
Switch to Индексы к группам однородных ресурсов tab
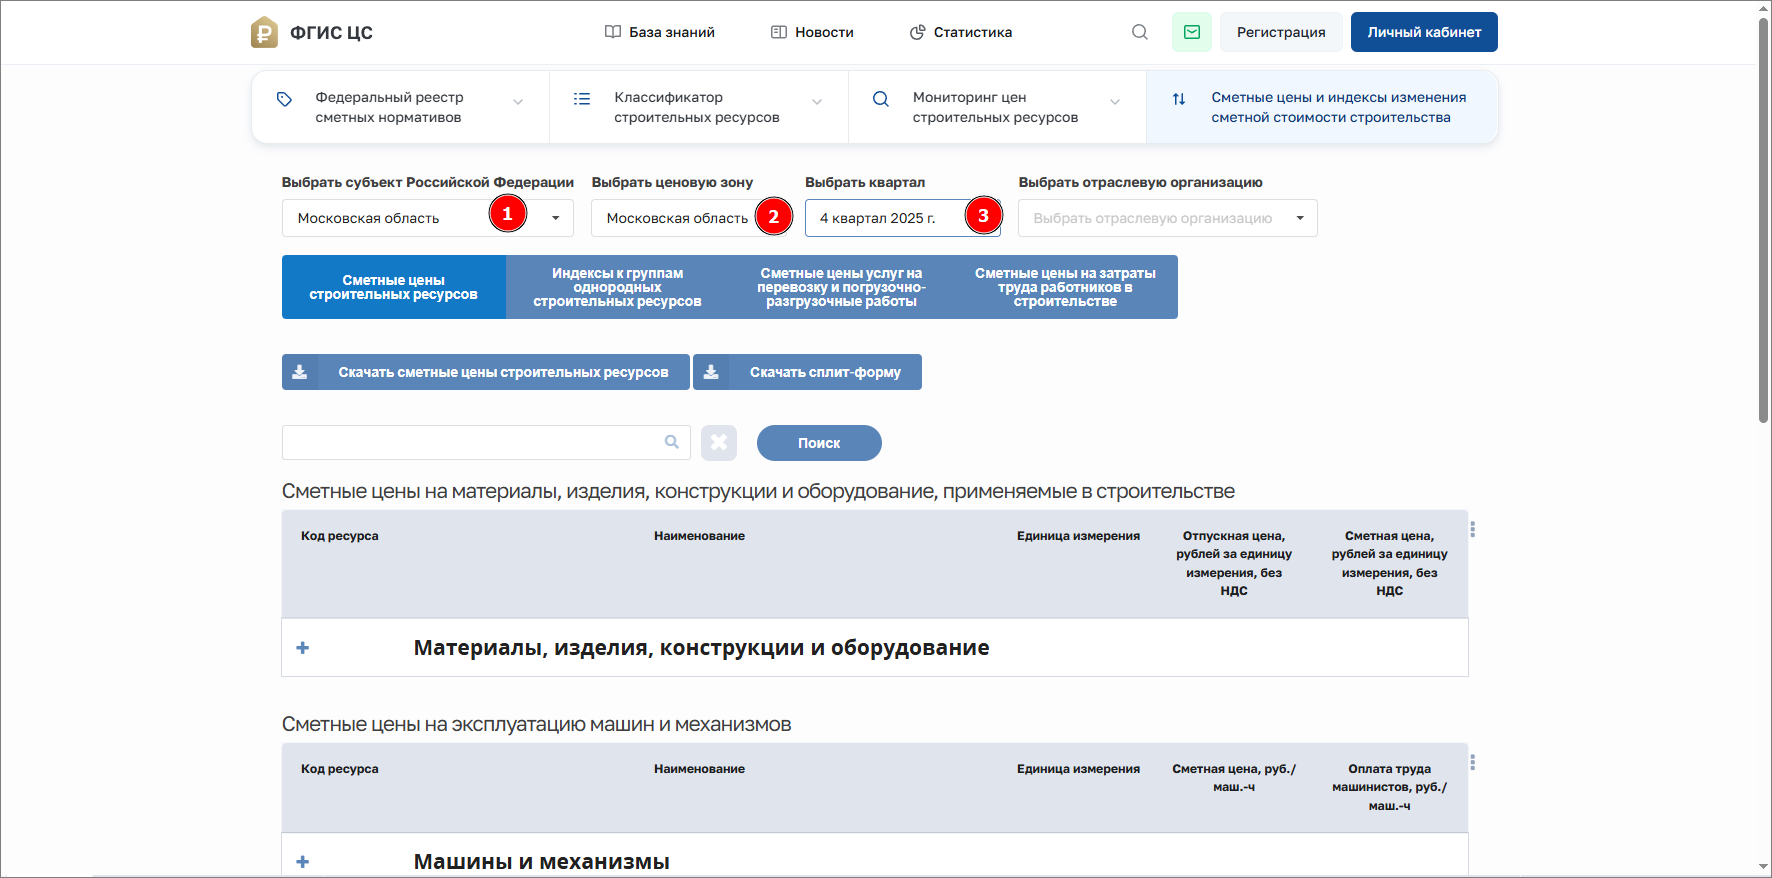tap(618, 287)
